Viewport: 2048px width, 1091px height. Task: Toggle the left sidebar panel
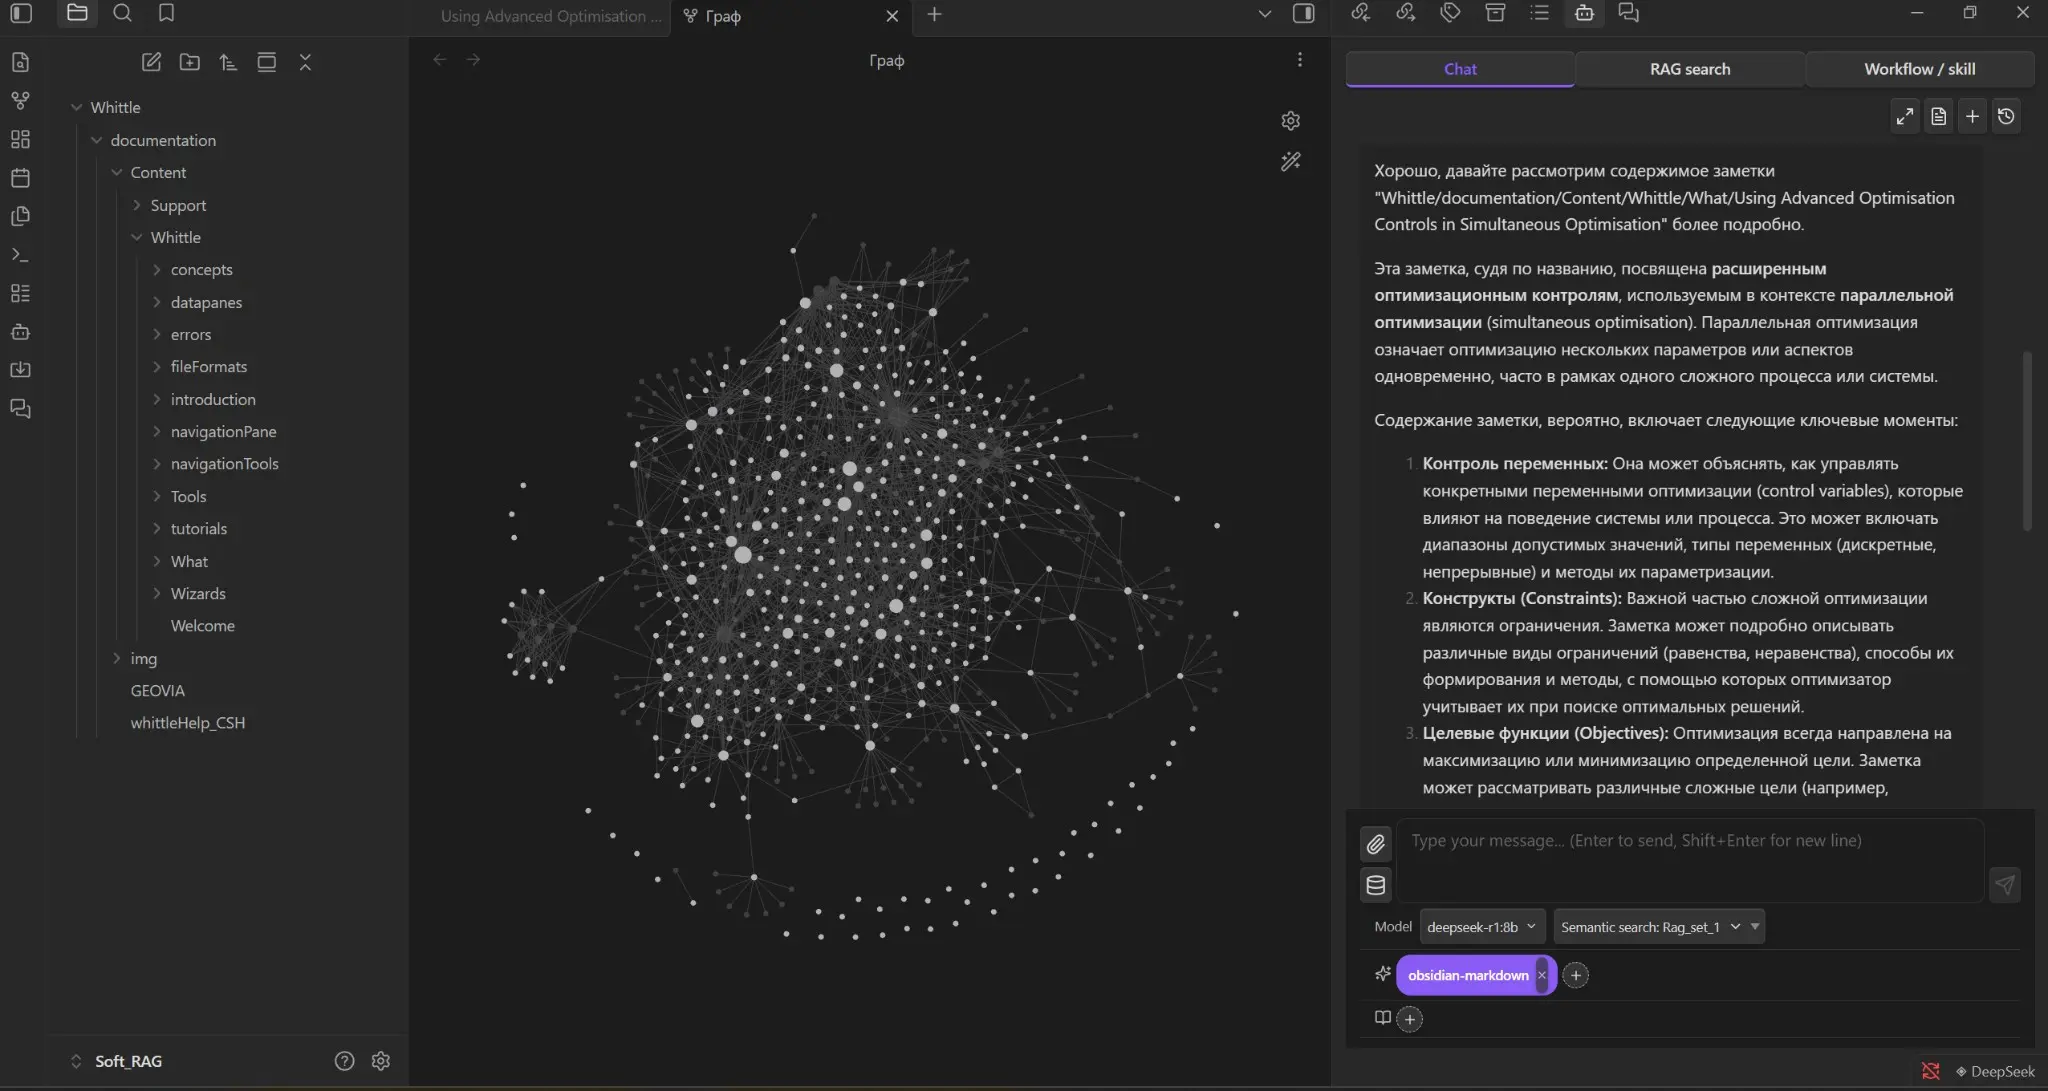pyautogui.click(x=21, y=13)
